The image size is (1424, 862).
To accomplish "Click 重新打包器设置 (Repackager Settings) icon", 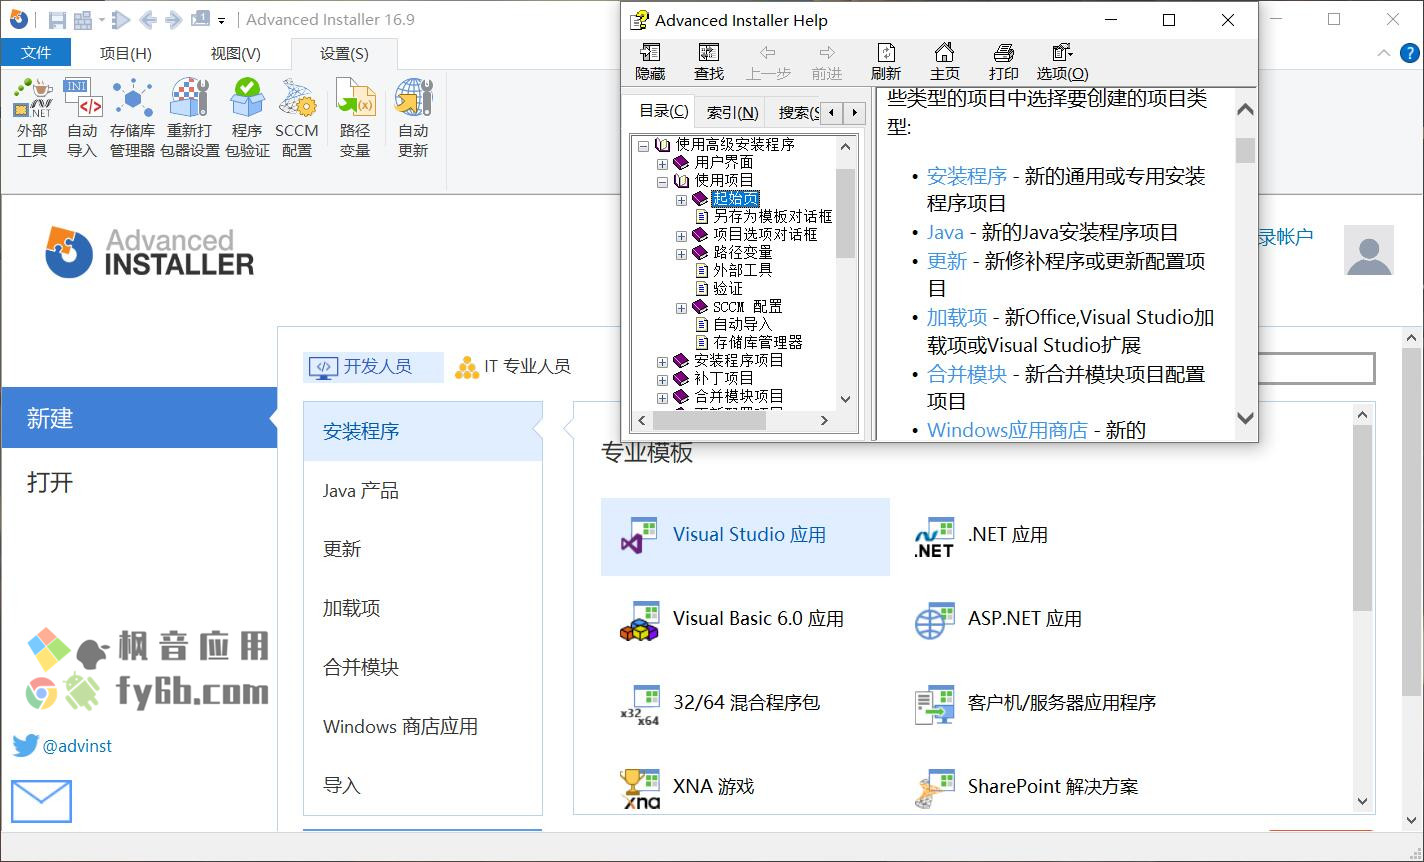I will tap(190, 118).
